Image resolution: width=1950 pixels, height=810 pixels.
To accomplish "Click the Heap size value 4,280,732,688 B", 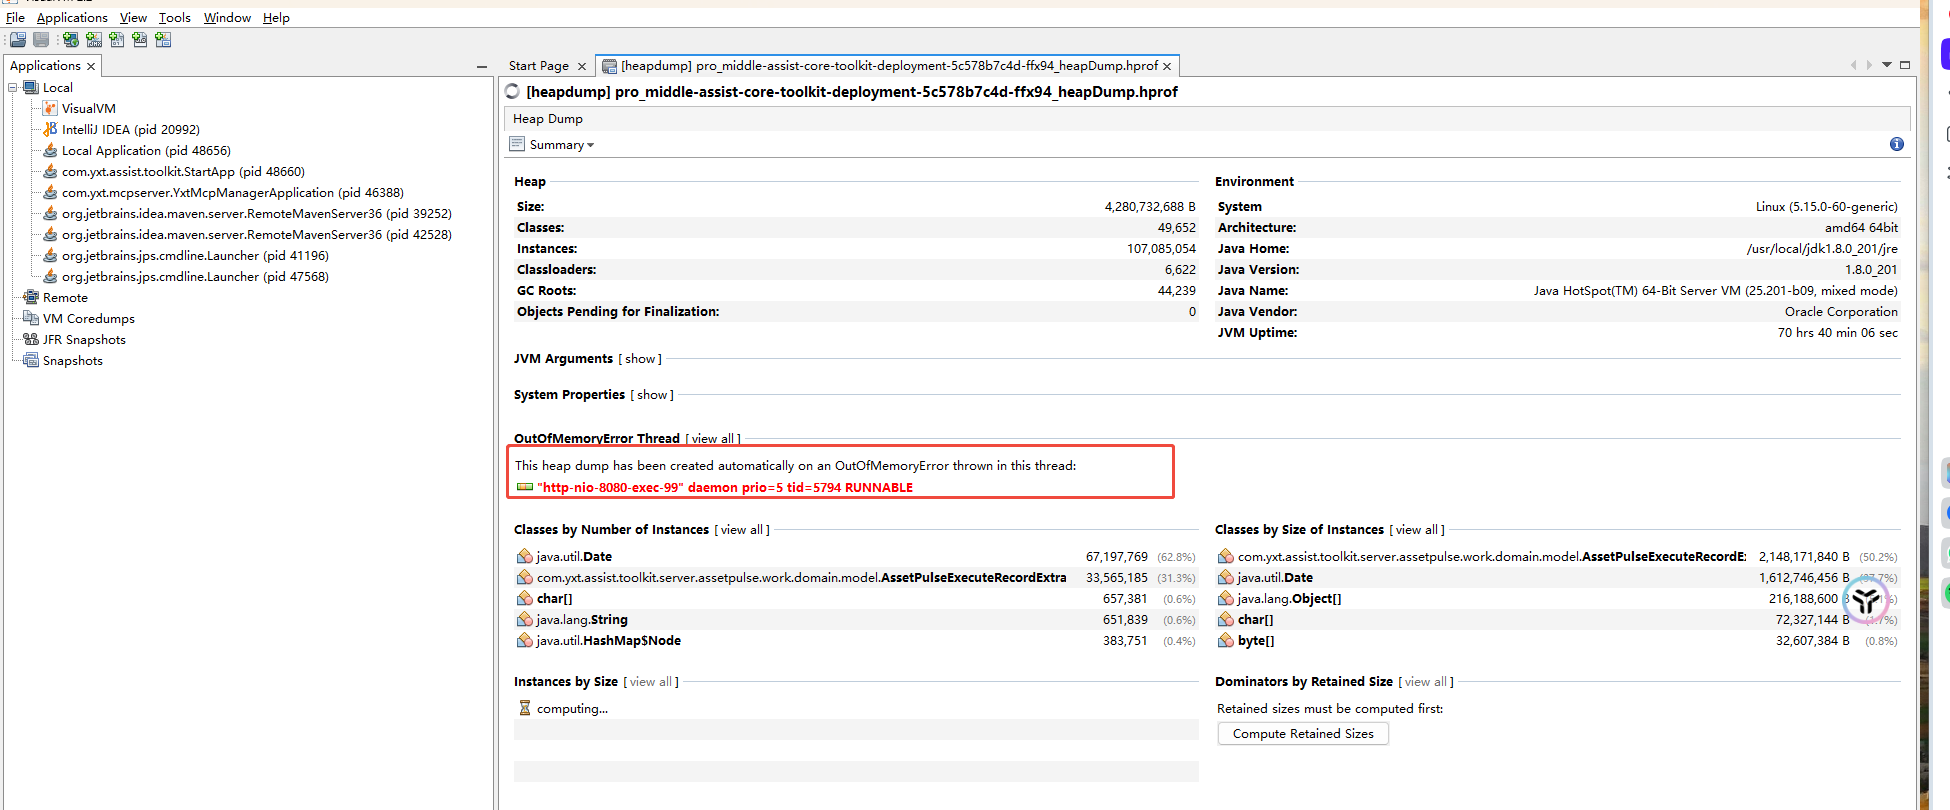I will click(1150, 207).
